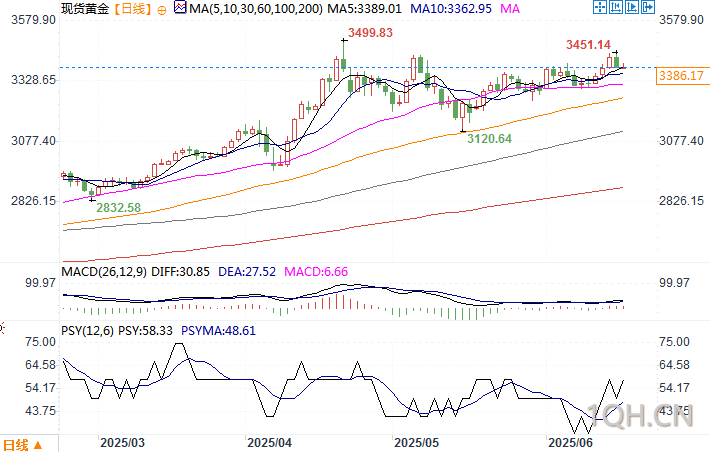Click the magenta MA label in the header

click(x=510, y=9)
